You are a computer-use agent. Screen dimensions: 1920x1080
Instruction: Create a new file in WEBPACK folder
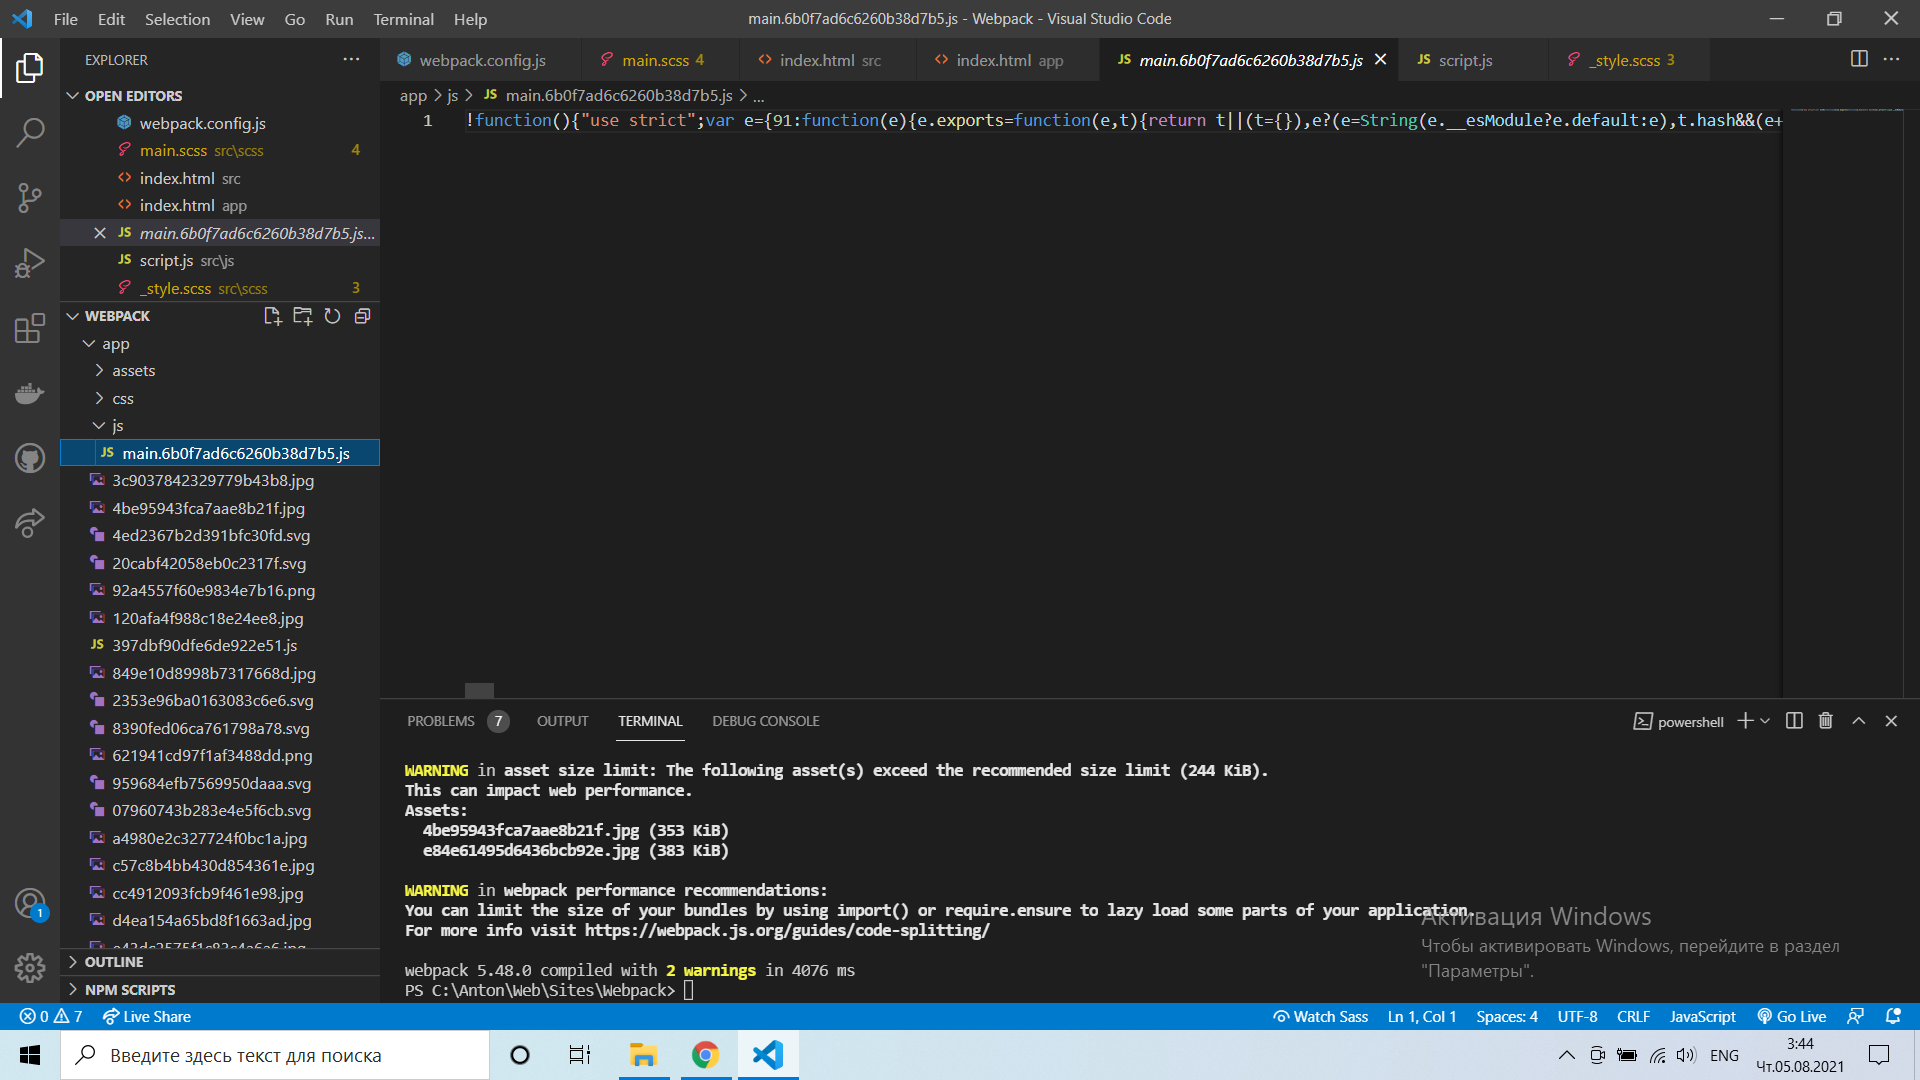click(272, 316)
